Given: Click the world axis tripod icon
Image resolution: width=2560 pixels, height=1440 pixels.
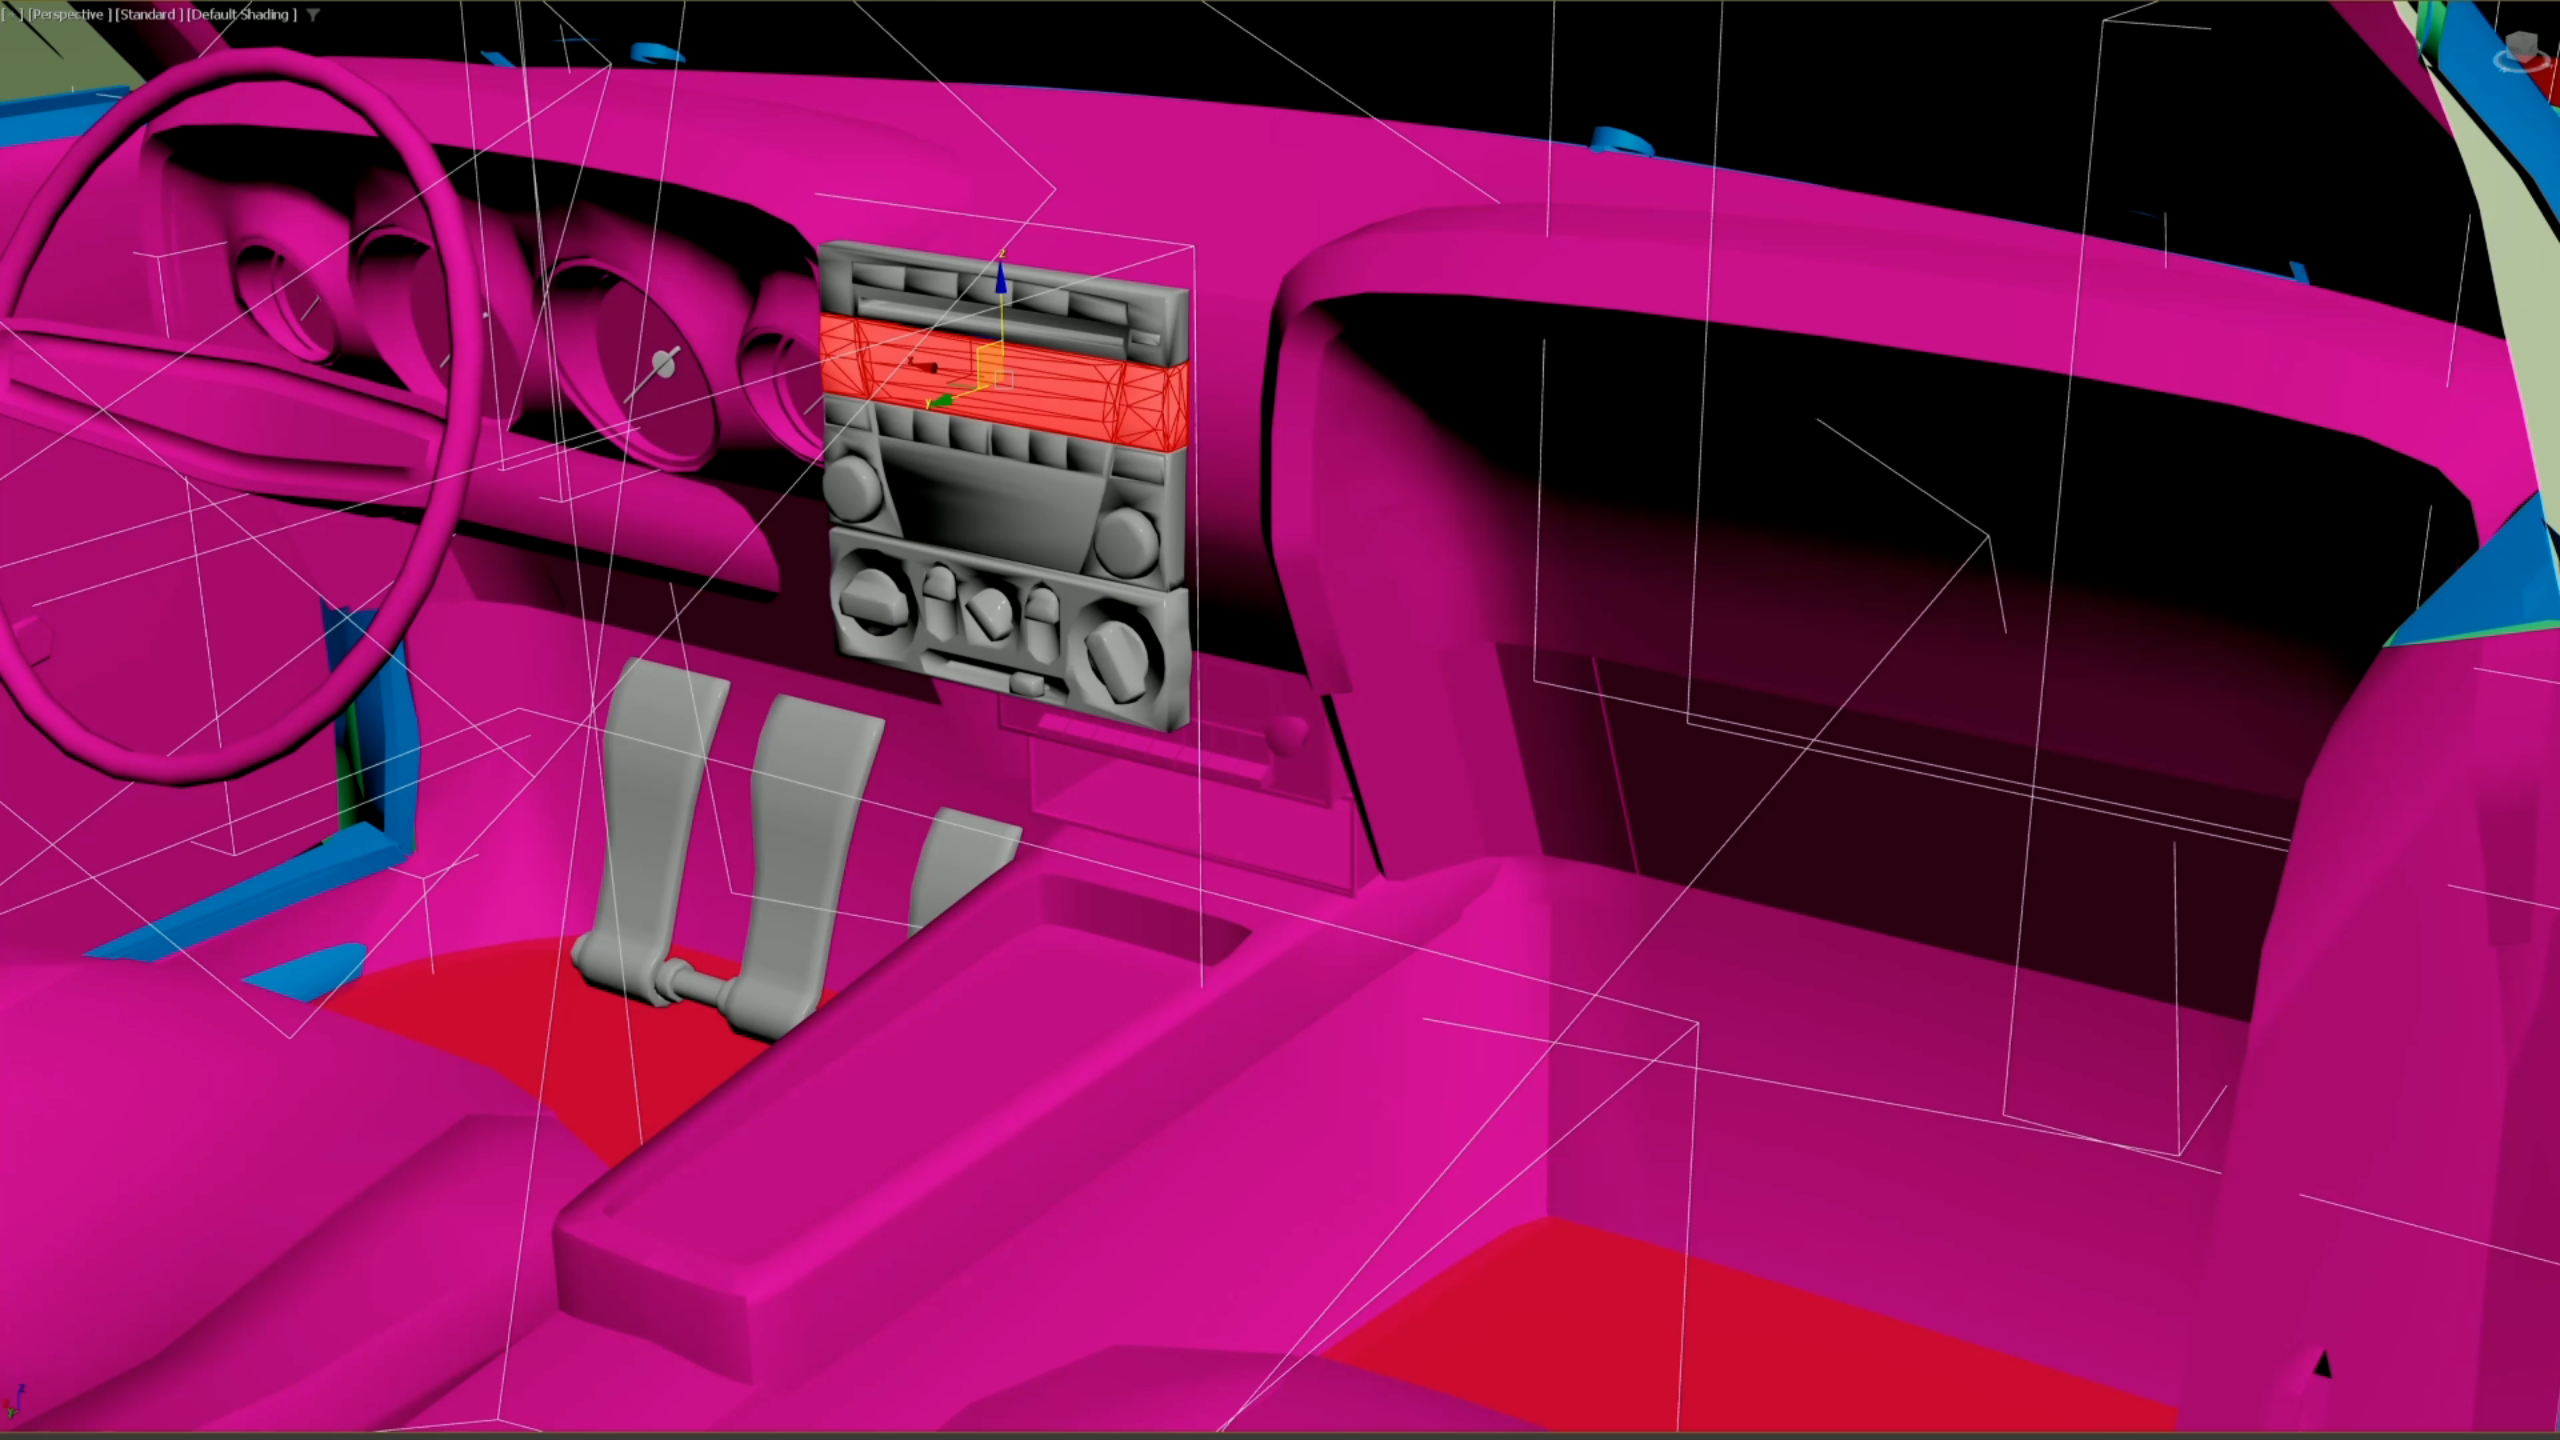Looking at the screenshot, I should 13,1401.
